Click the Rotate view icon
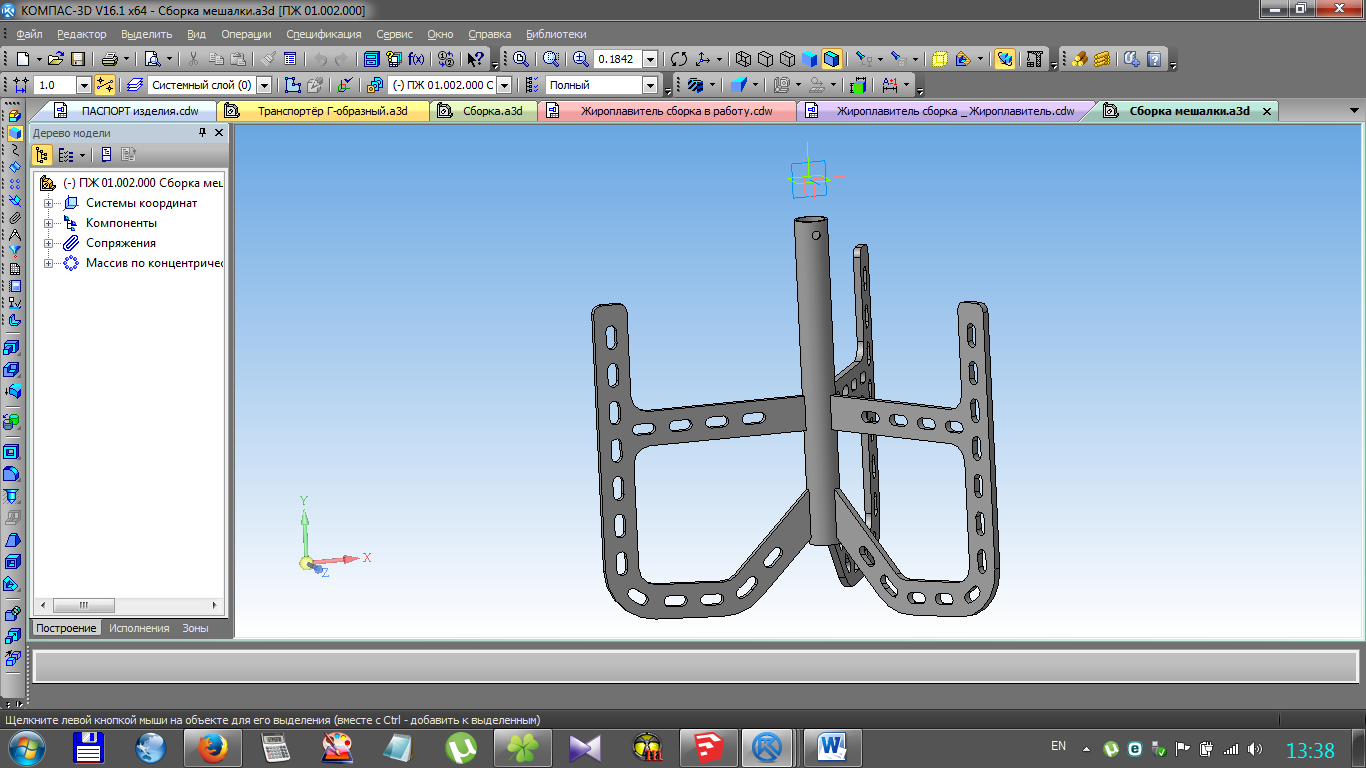 point(679,59)
